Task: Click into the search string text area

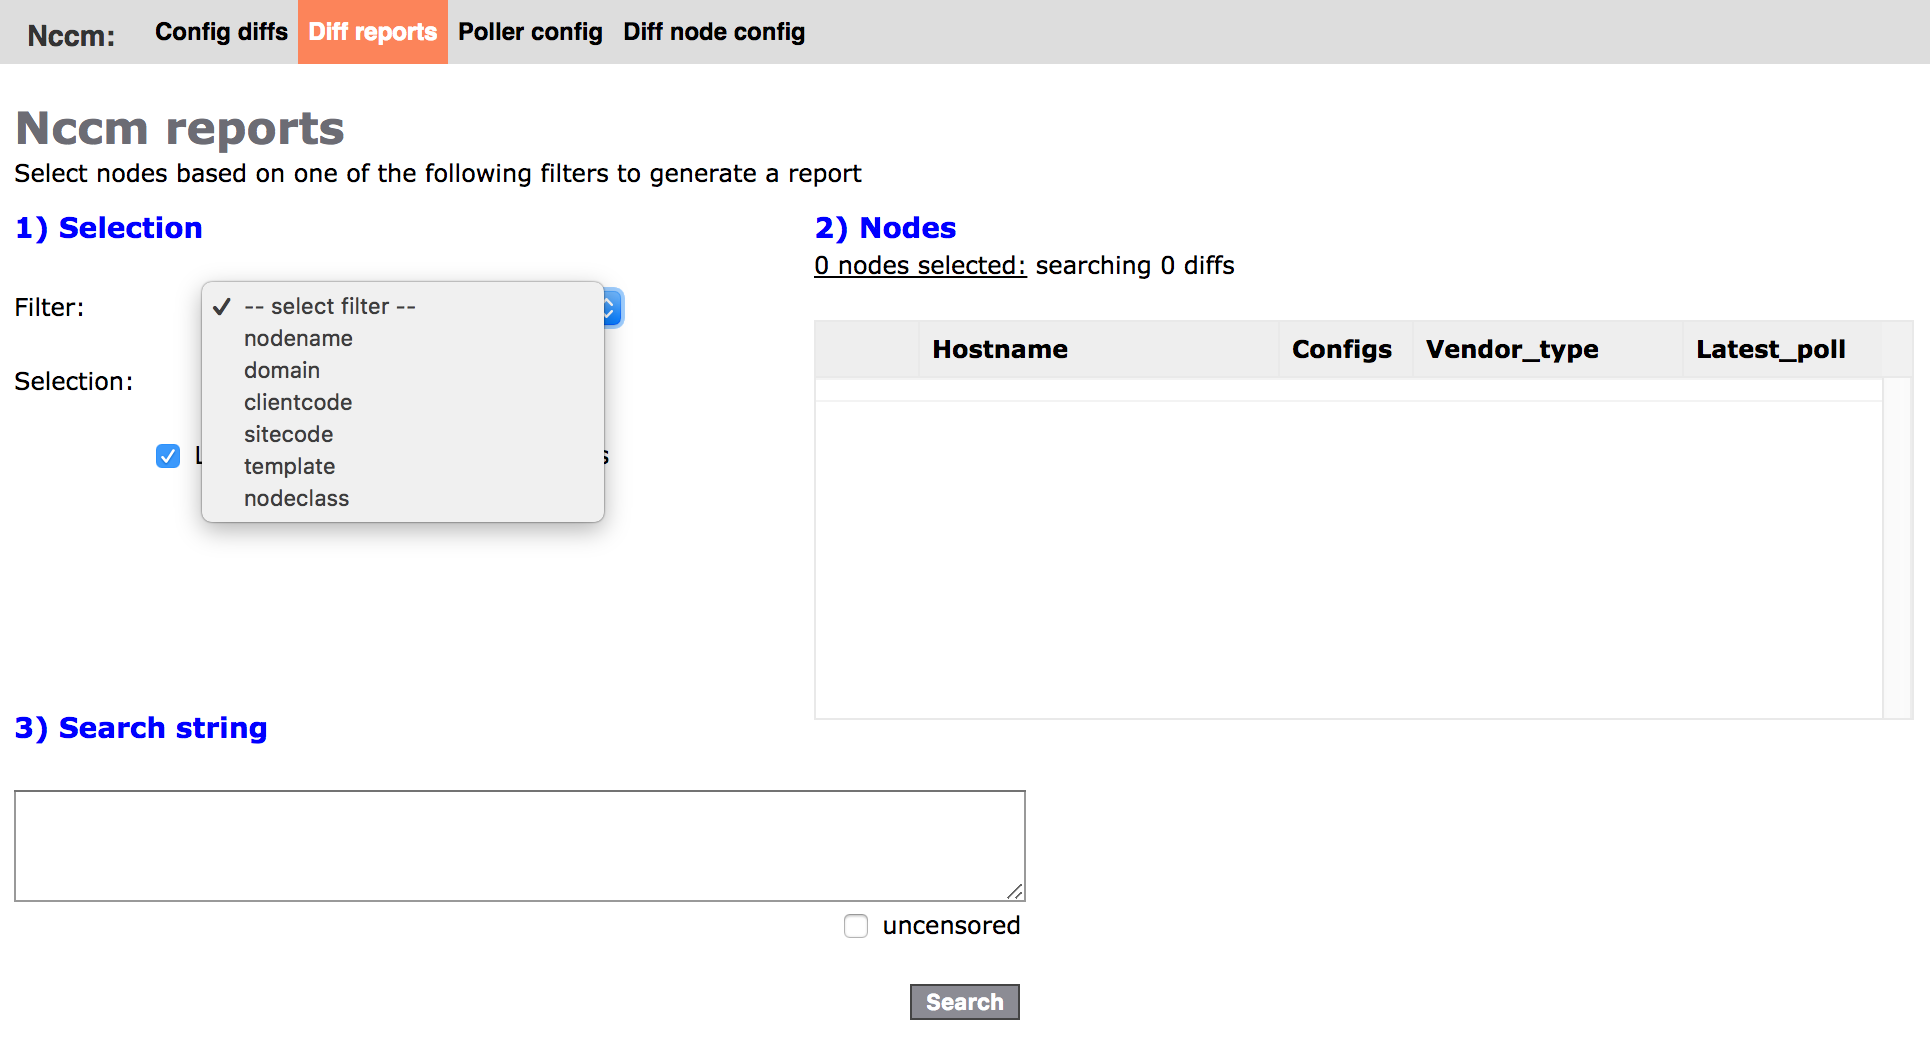Action: [519, 845]
